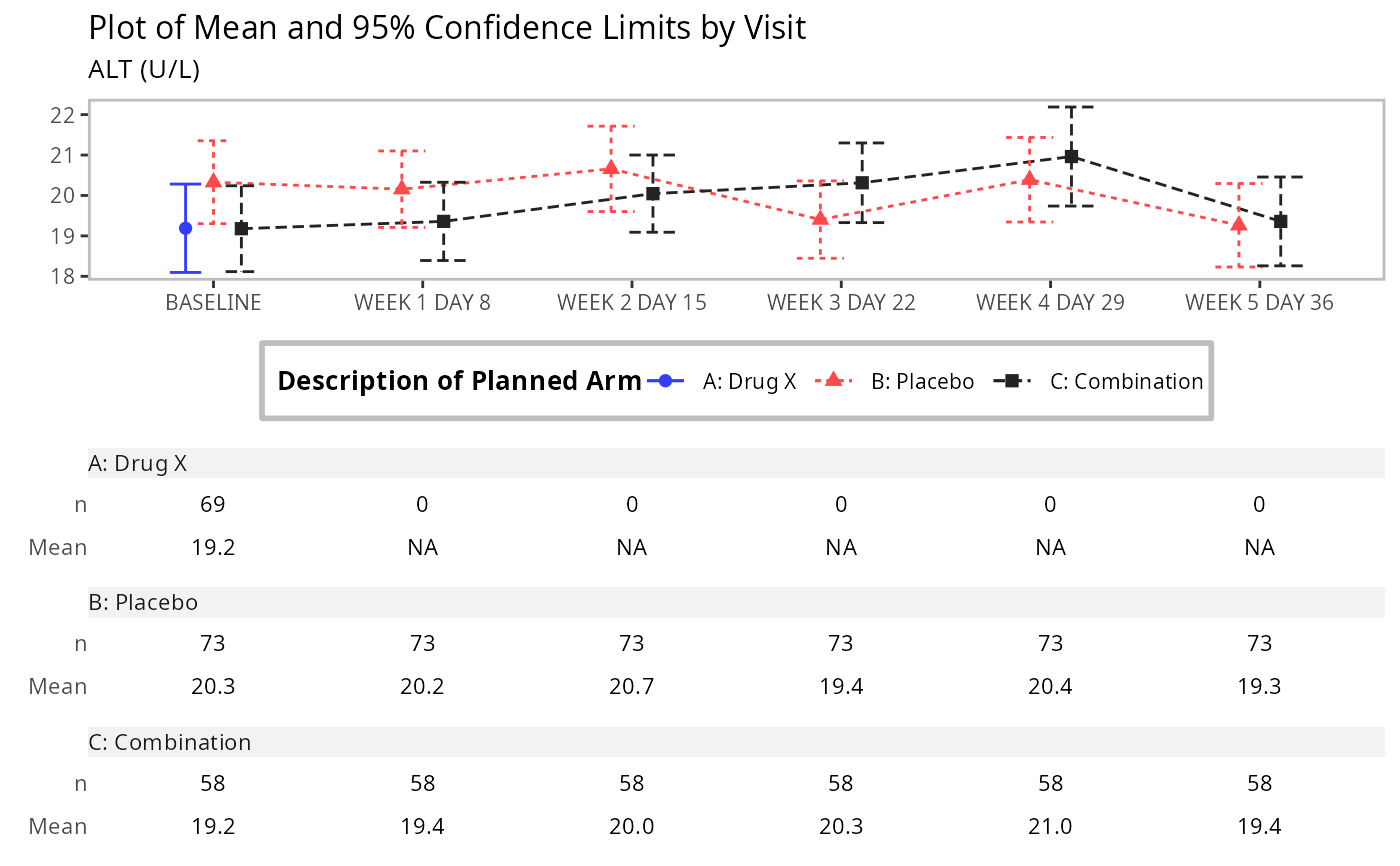The width and height of the screenshot is (1400, 866).
Task: Select the blue Drug X data point at Baseline
Action: tap(185, 228)
